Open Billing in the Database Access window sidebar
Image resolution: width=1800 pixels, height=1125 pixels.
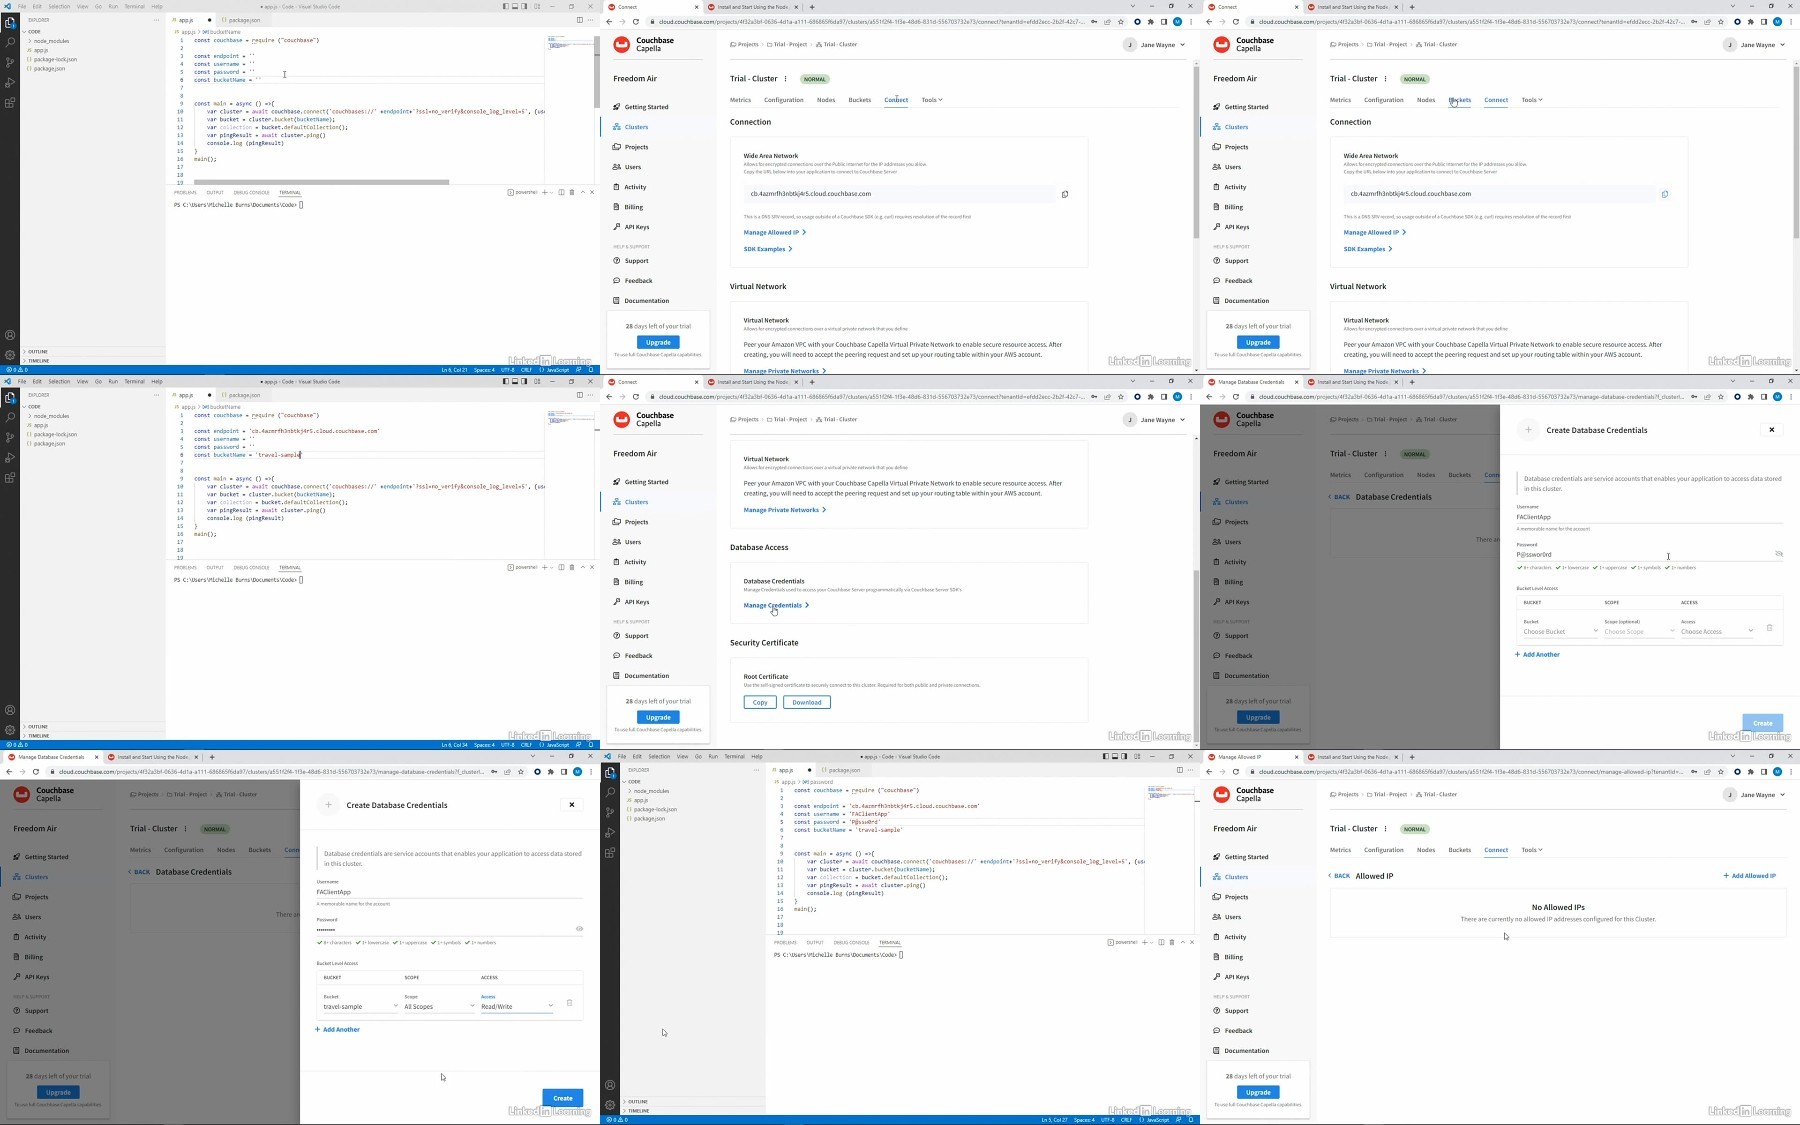tap(634, 582)
